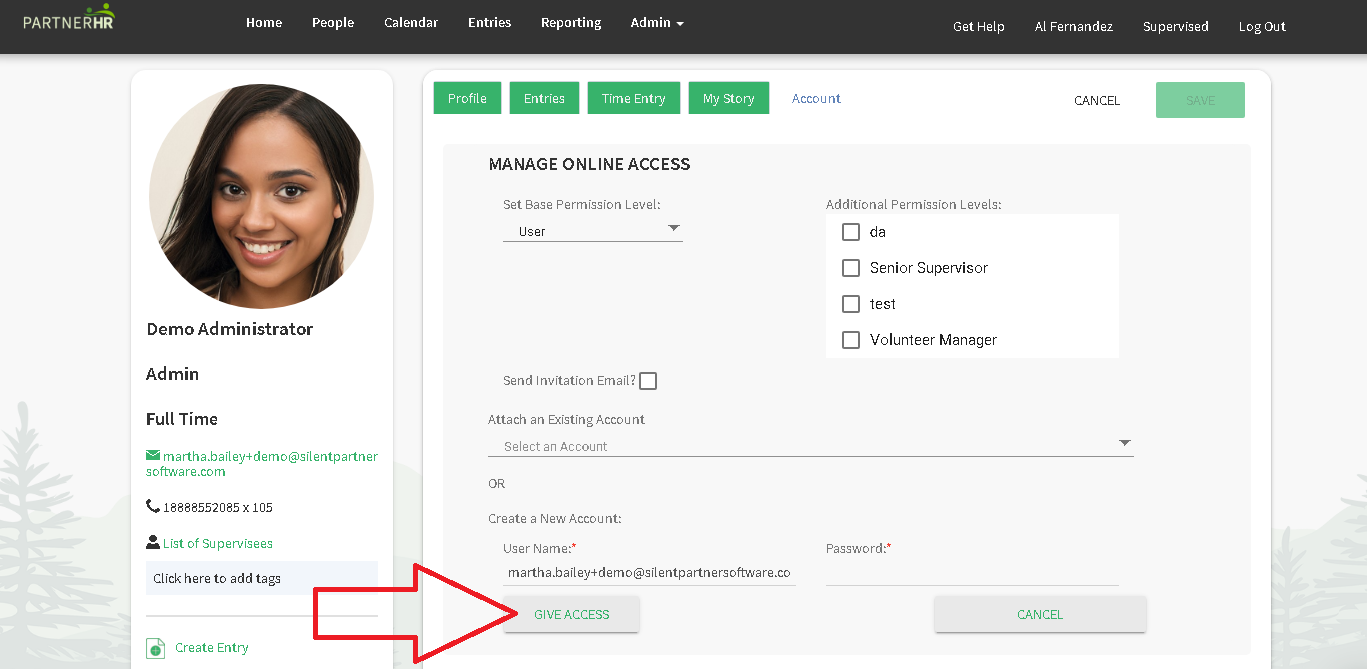Toggle Send Invitation Email checkbox
The height and width of the screenshot is (669, 1367).
point(648,381)
